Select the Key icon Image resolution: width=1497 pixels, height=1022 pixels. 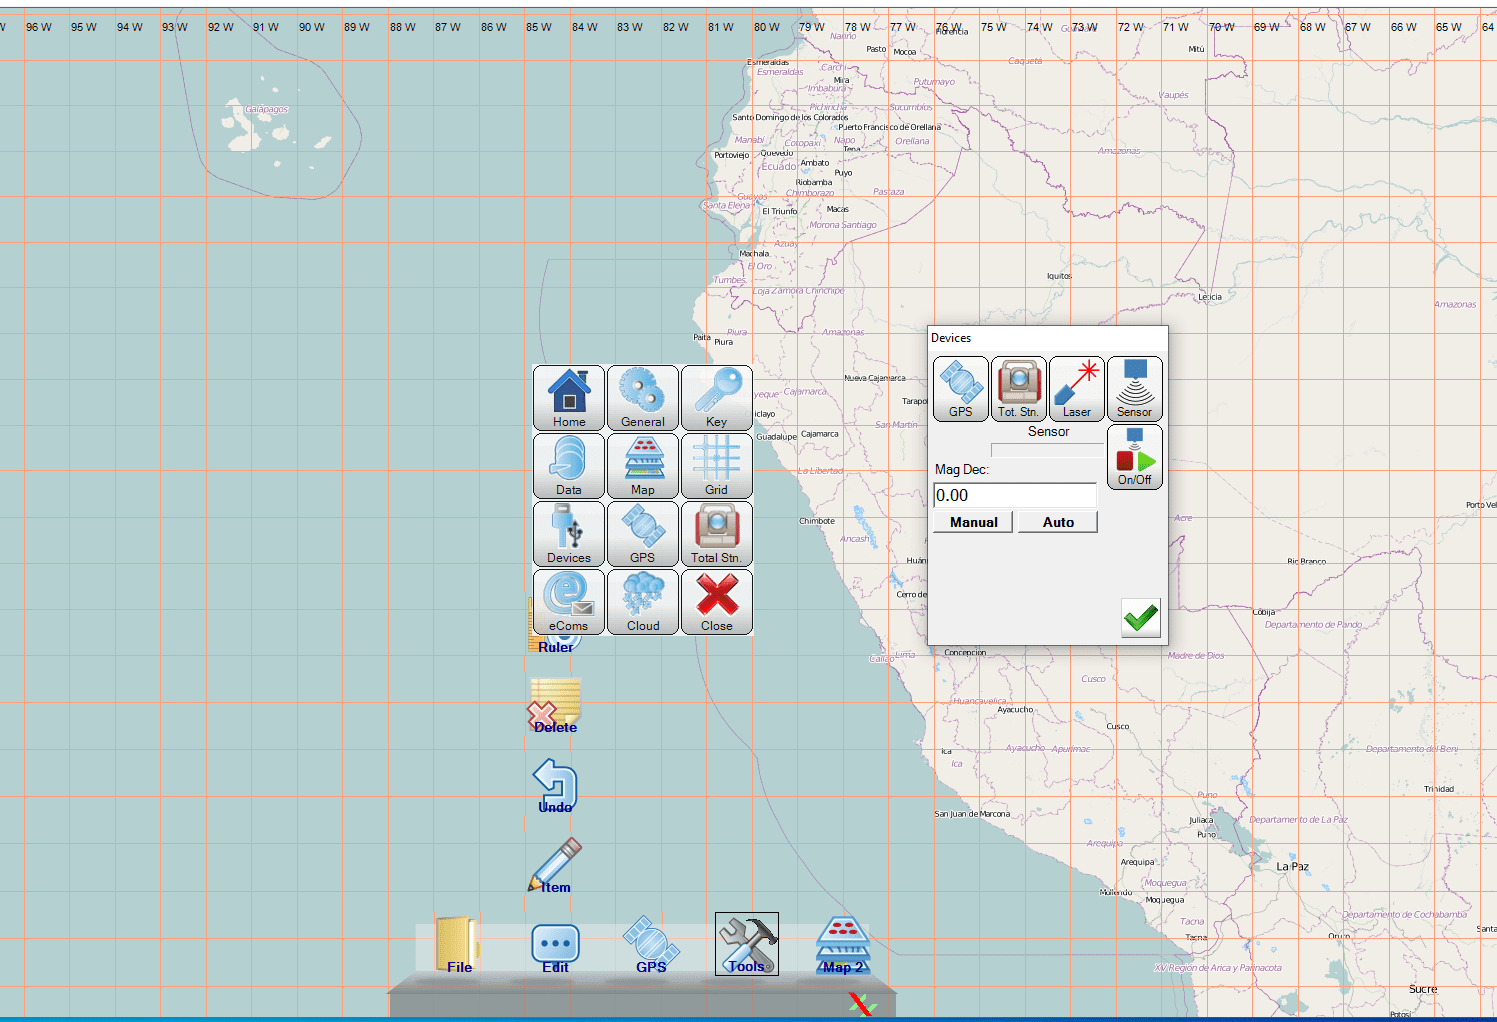click(716, 397)
